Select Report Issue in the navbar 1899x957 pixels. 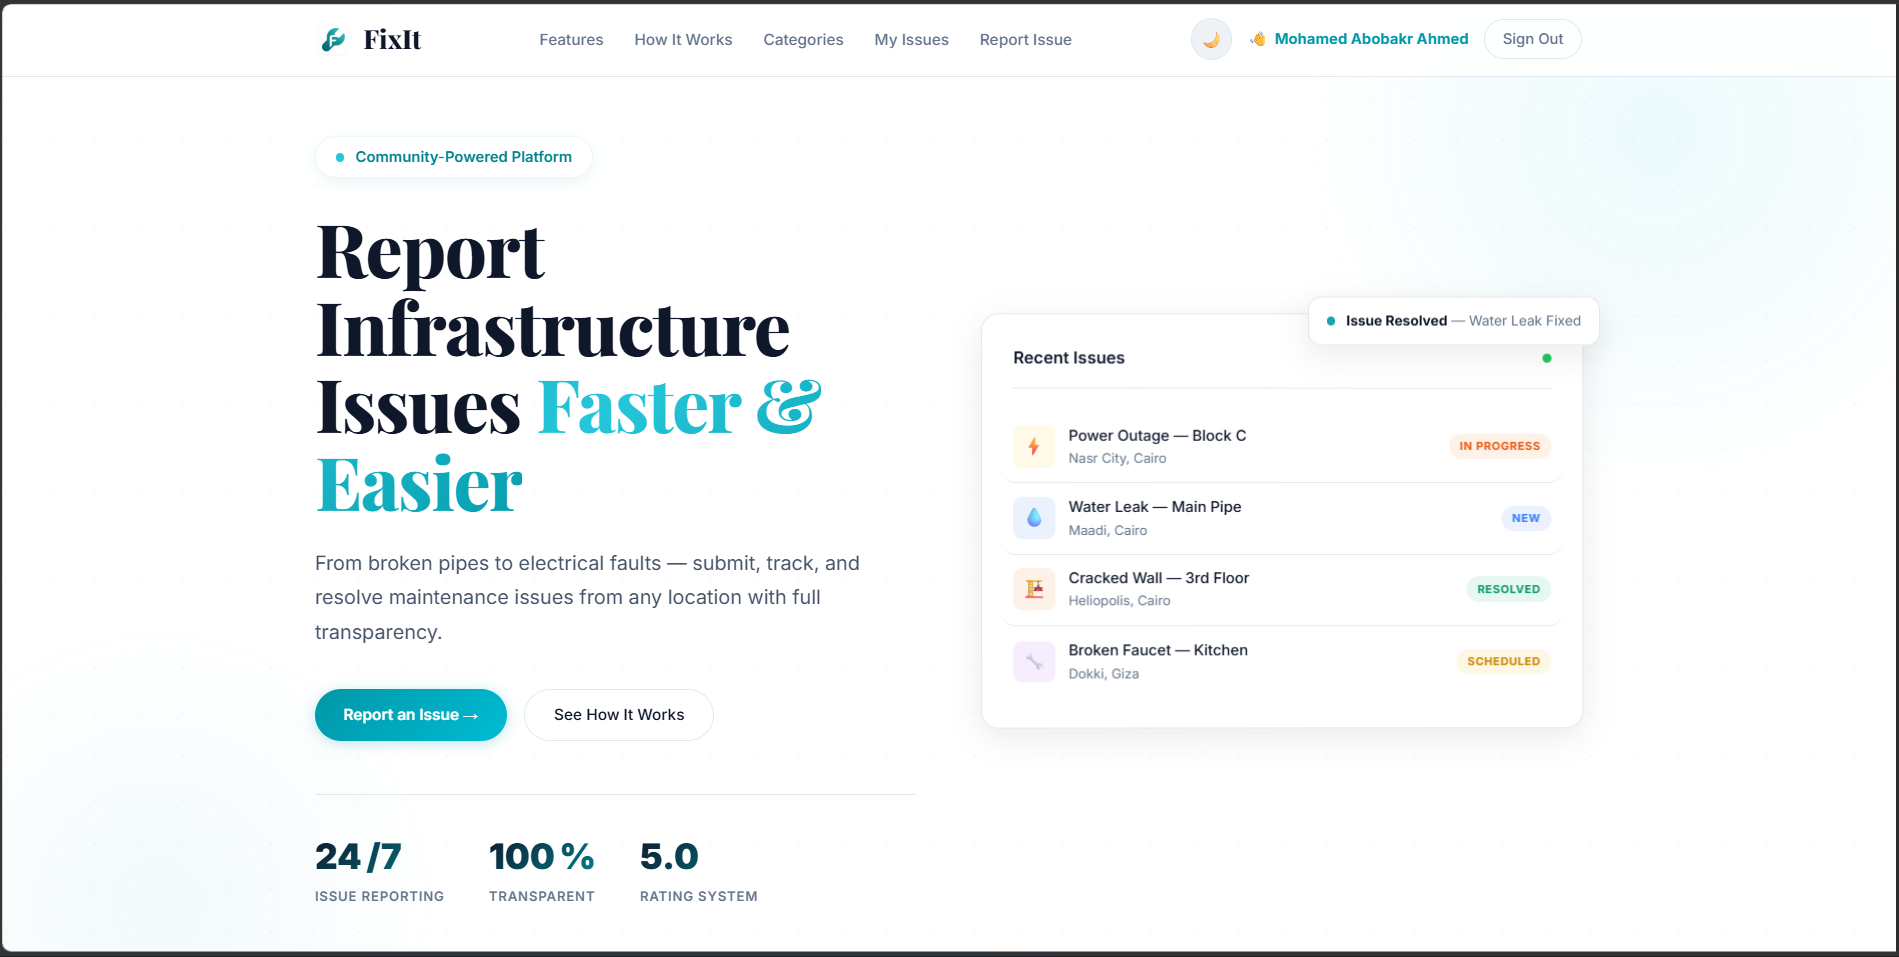point(1025,40)
